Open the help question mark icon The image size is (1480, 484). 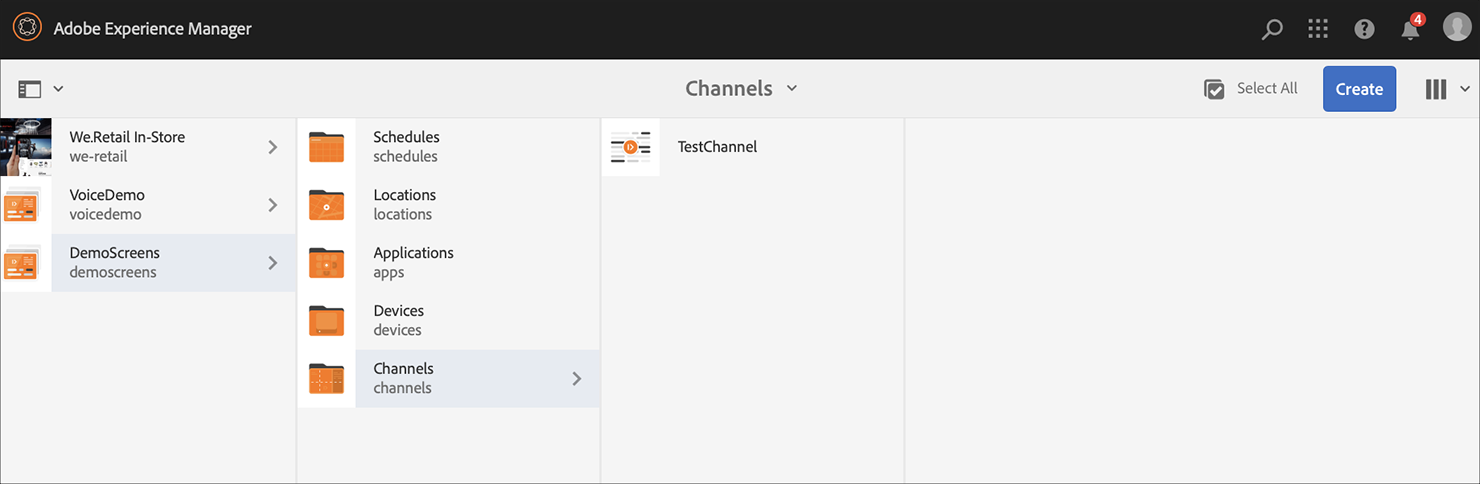coord(1364,29)
